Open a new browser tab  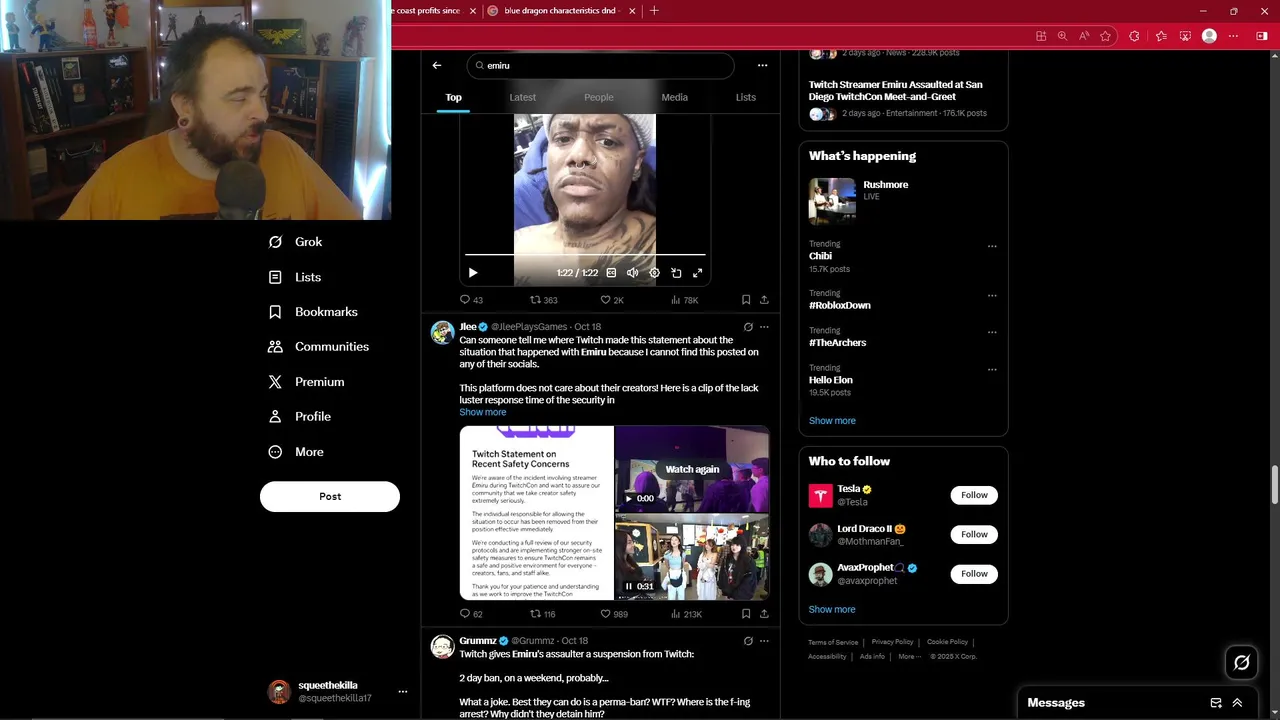(654, 11)
